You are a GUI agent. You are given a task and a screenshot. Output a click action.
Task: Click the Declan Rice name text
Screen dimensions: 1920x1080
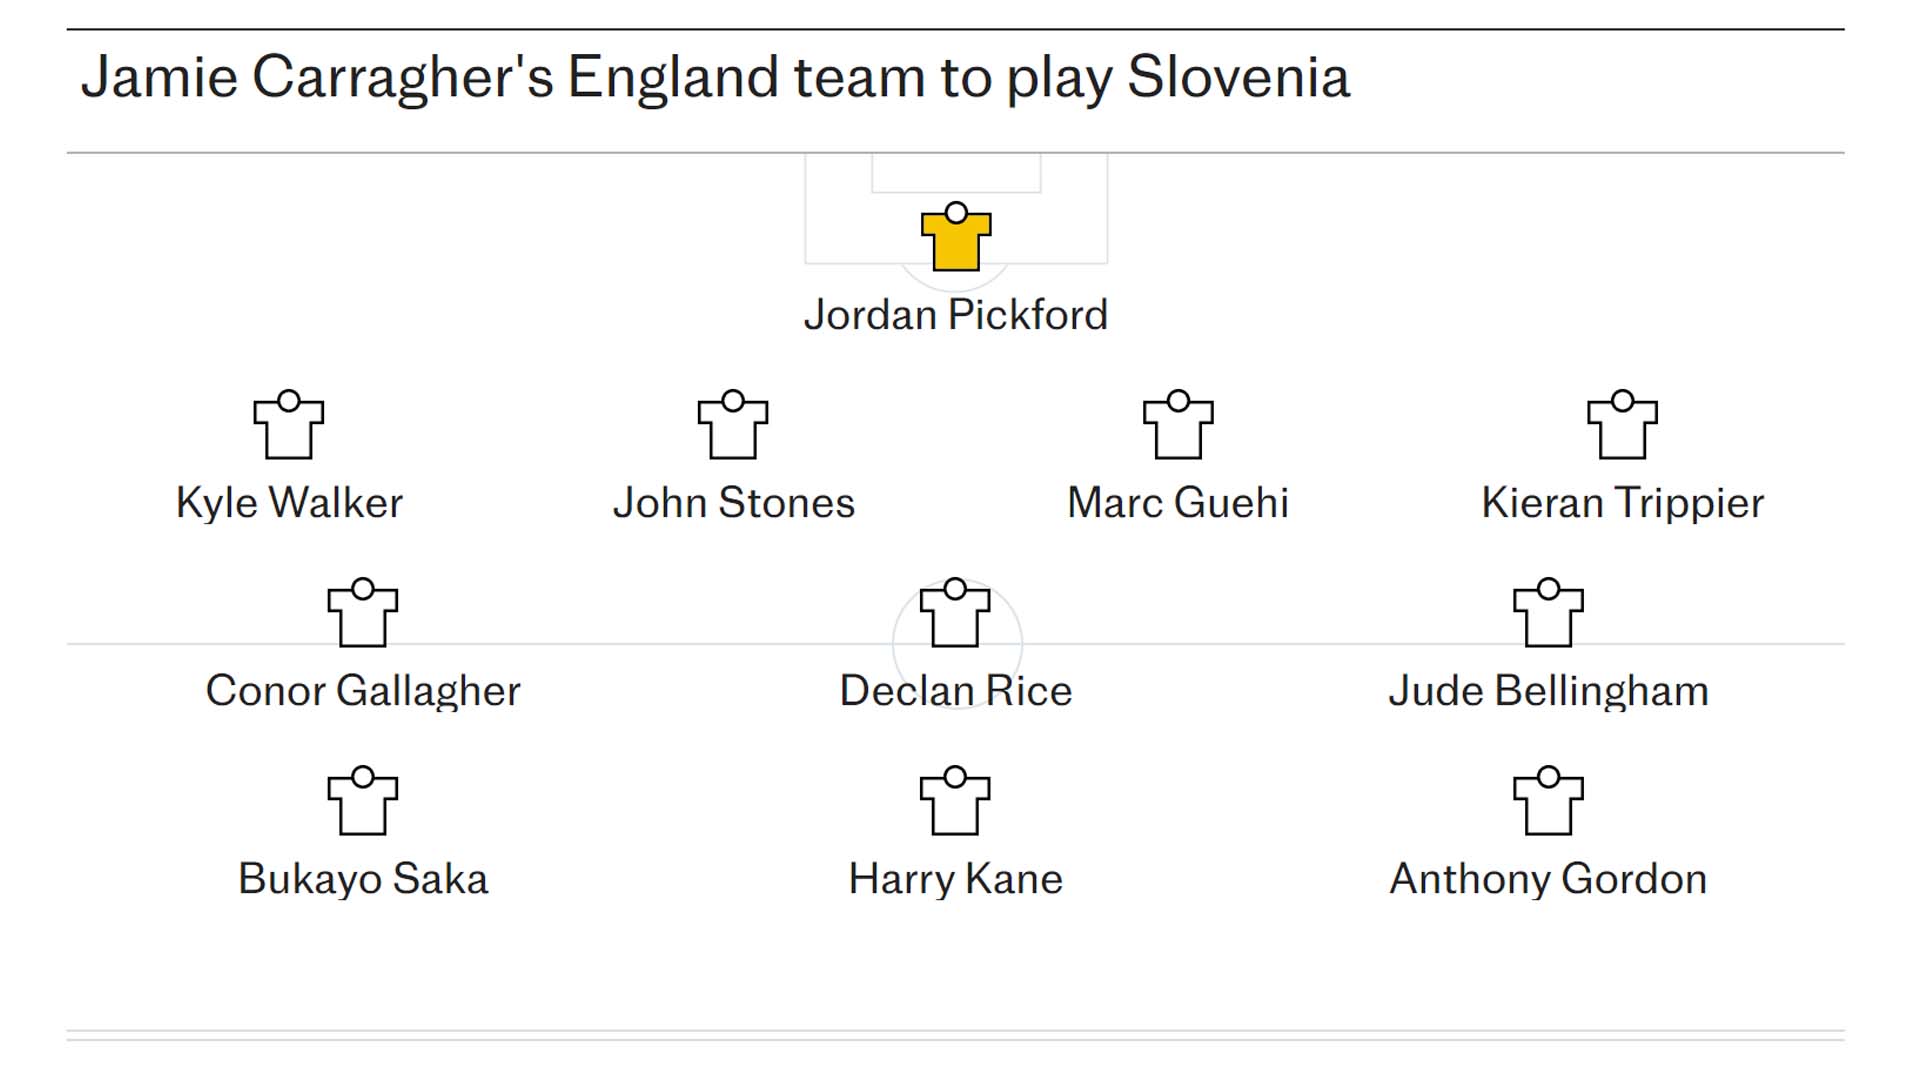pos(955,691)
